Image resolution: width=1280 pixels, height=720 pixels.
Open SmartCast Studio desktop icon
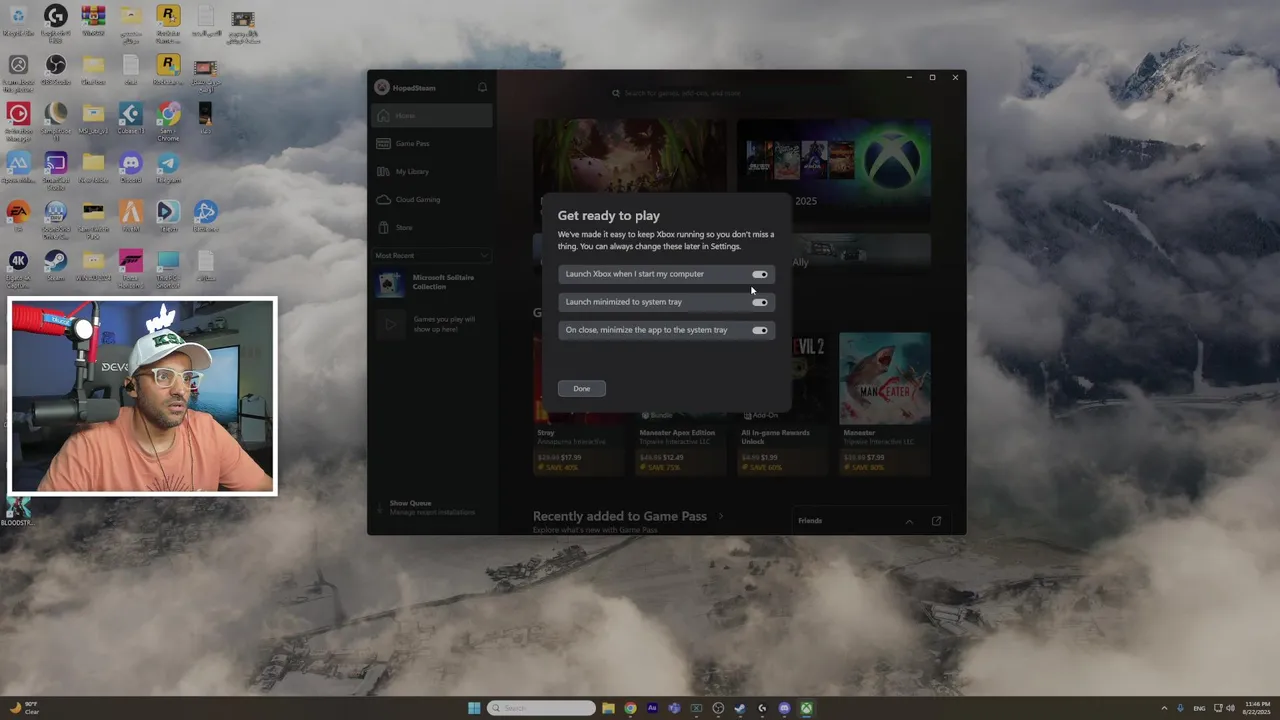click(55, 169)
